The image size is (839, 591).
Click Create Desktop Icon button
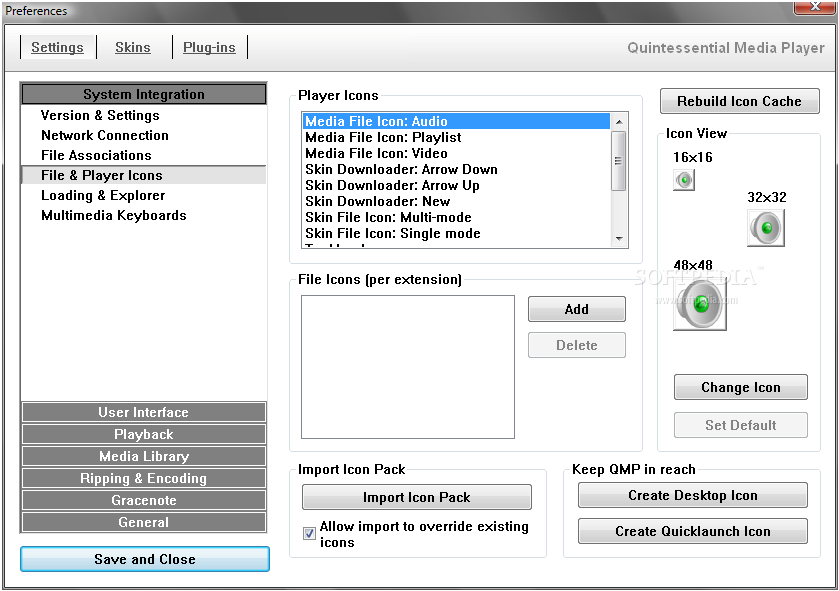click(693, 495)
